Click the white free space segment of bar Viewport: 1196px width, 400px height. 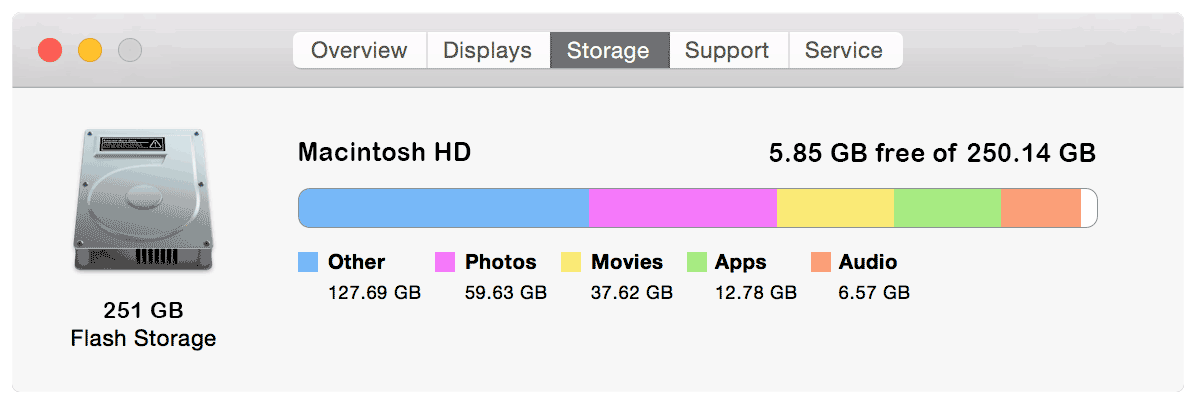coord(1089,208)
